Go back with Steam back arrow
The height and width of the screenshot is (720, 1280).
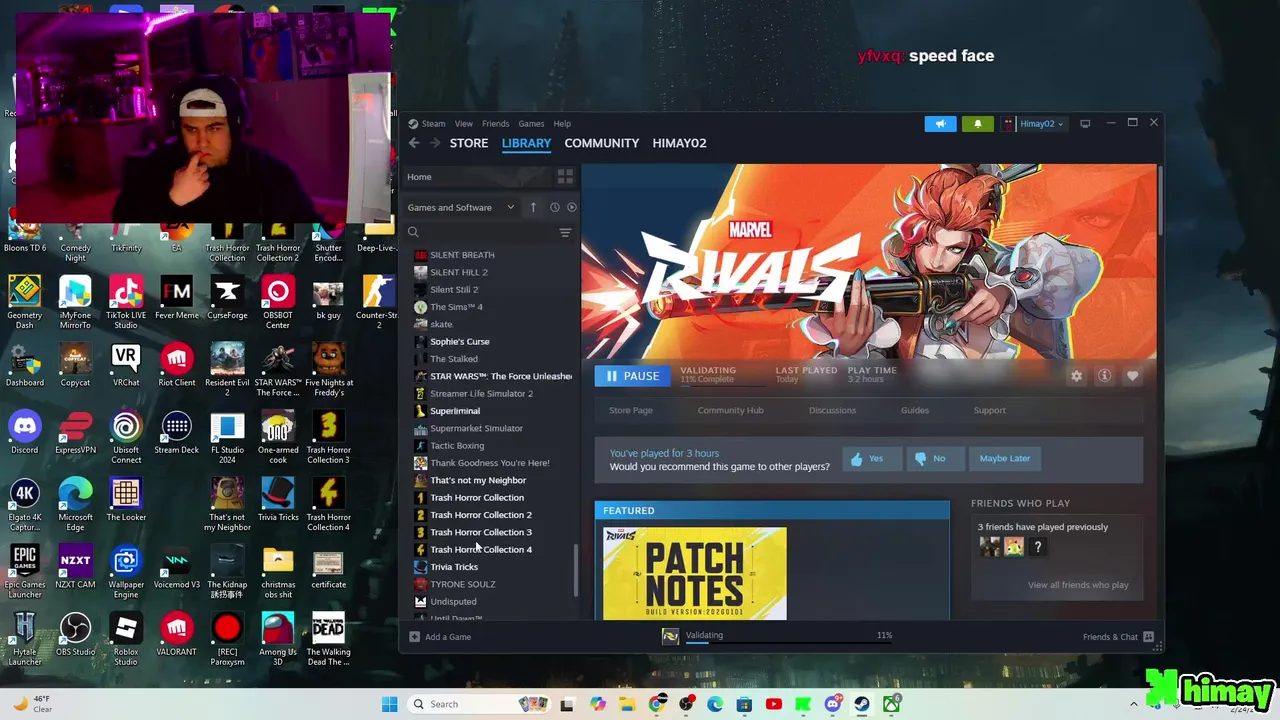tap(414, 143)
